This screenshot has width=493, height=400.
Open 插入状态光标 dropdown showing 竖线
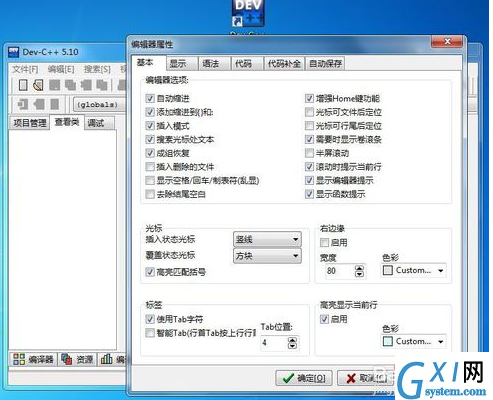tap(267, 239)
